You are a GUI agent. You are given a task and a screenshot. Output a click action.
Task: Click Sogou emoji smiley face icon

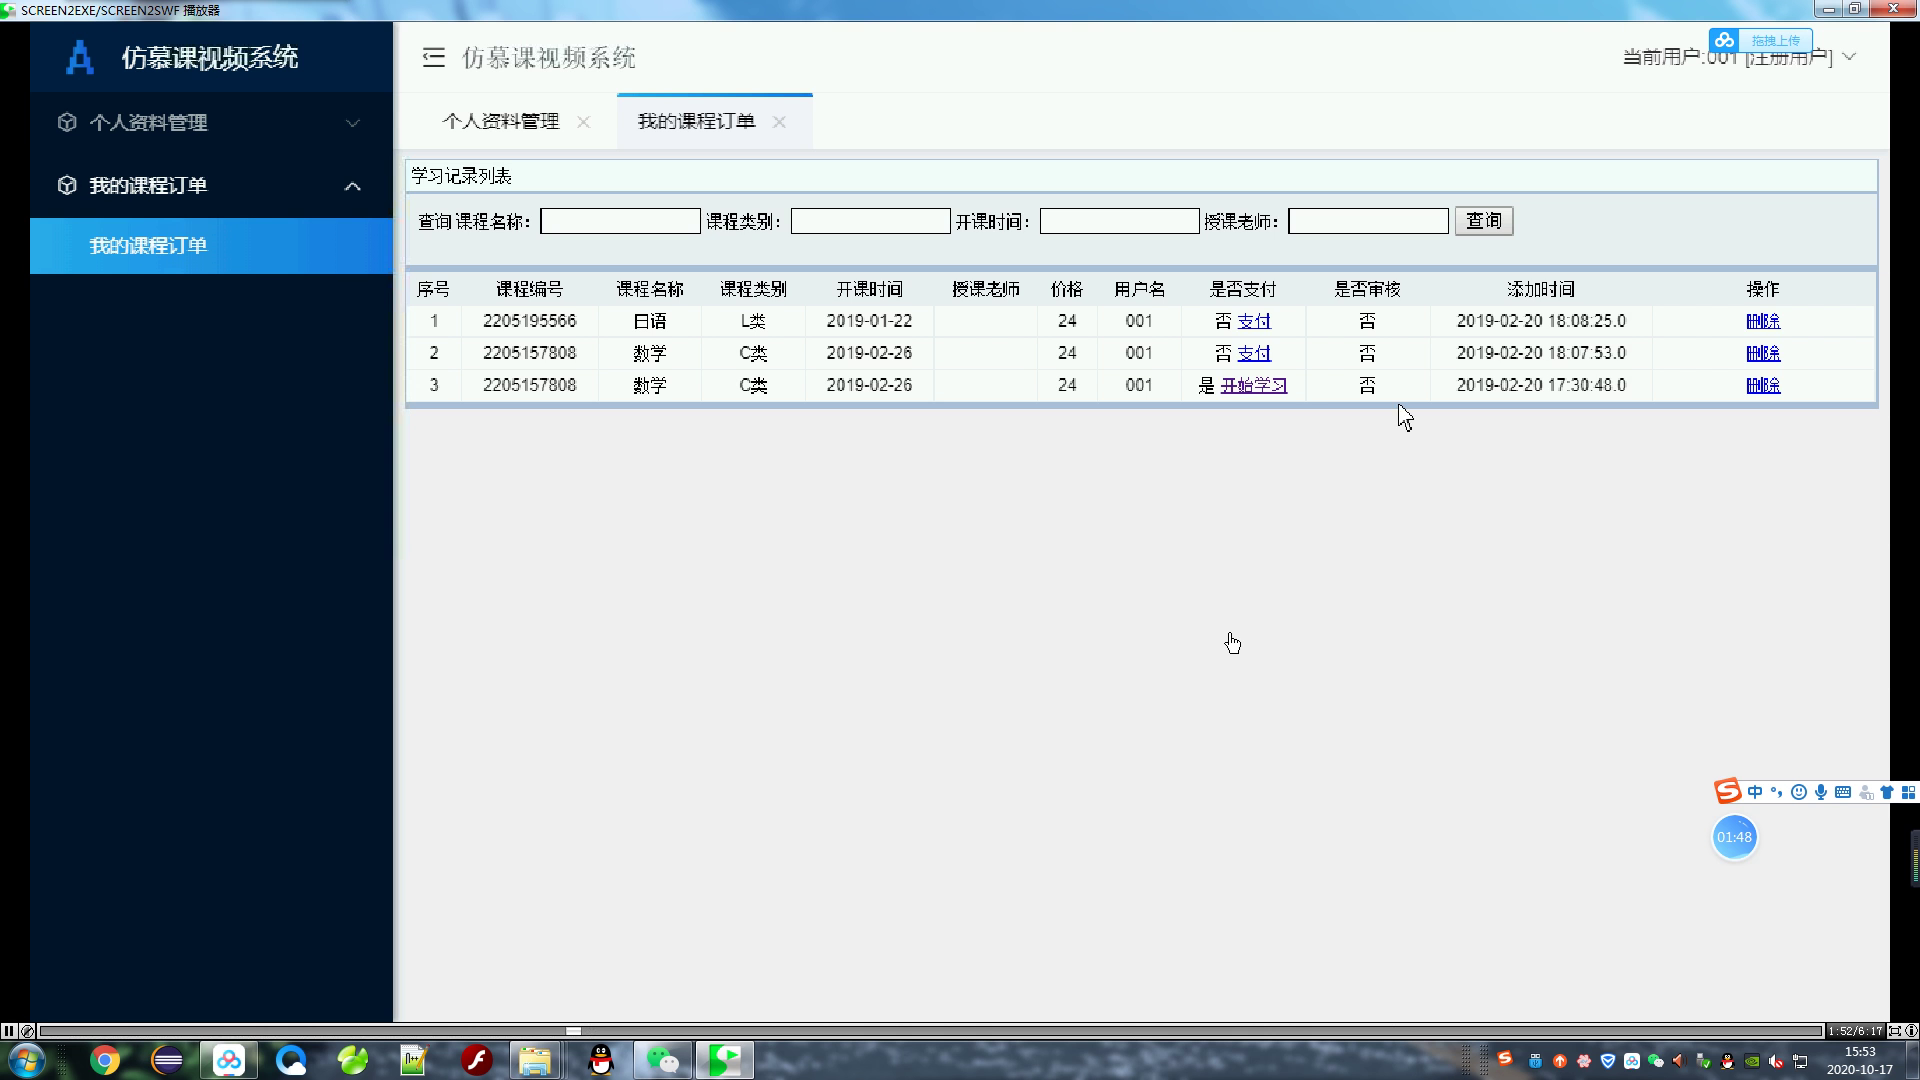point(1798,792)
